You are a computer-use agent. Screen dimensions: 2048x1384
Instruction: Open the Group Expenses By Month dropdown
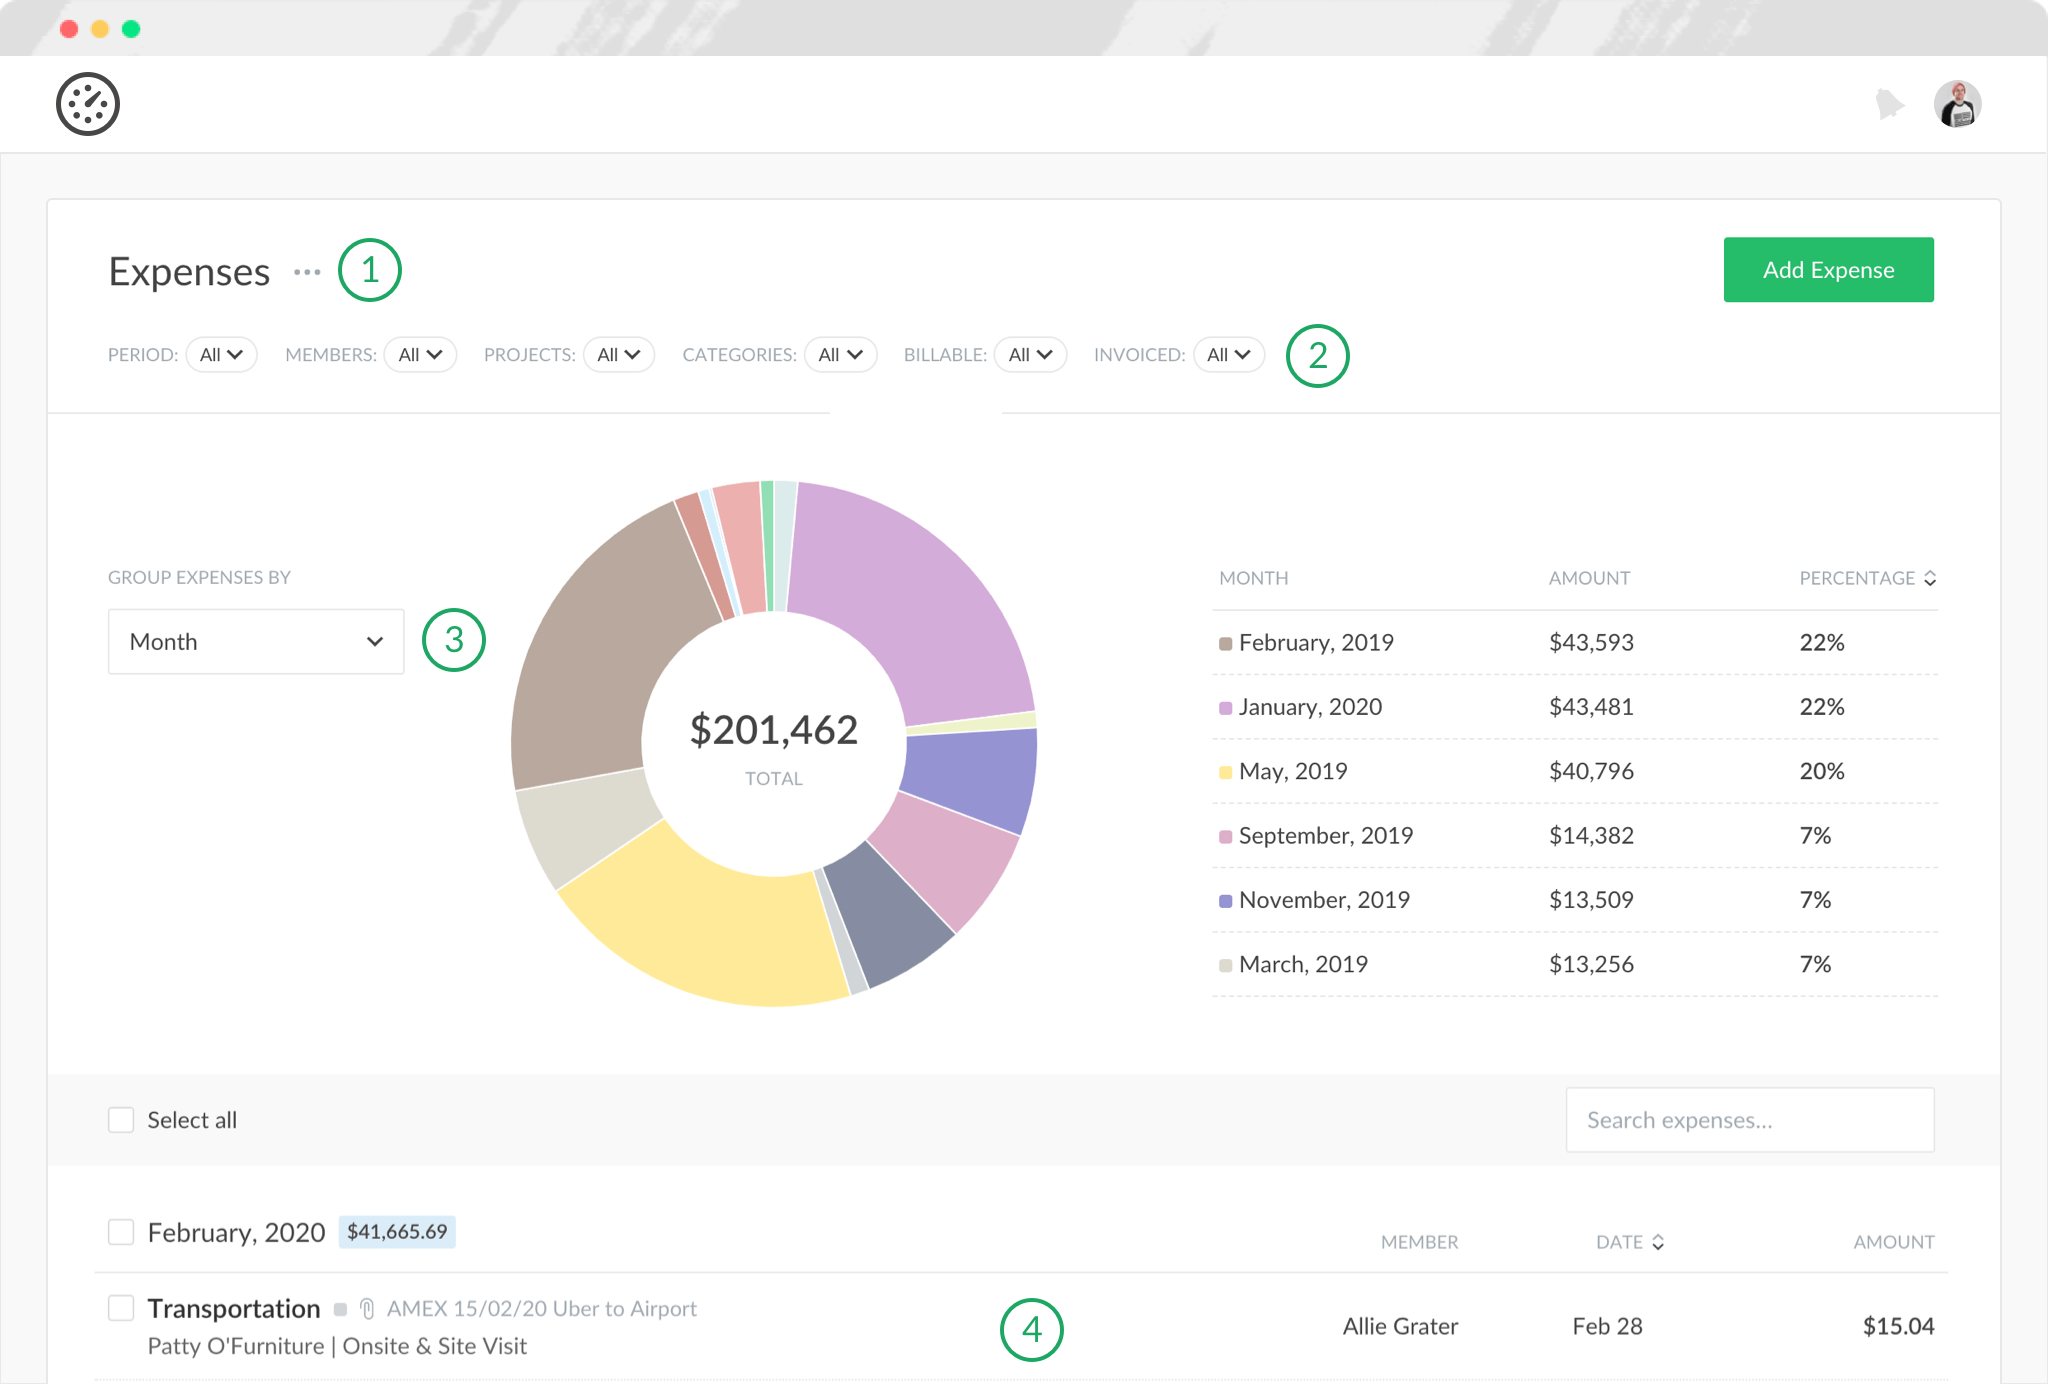click(x=256, y=642)
